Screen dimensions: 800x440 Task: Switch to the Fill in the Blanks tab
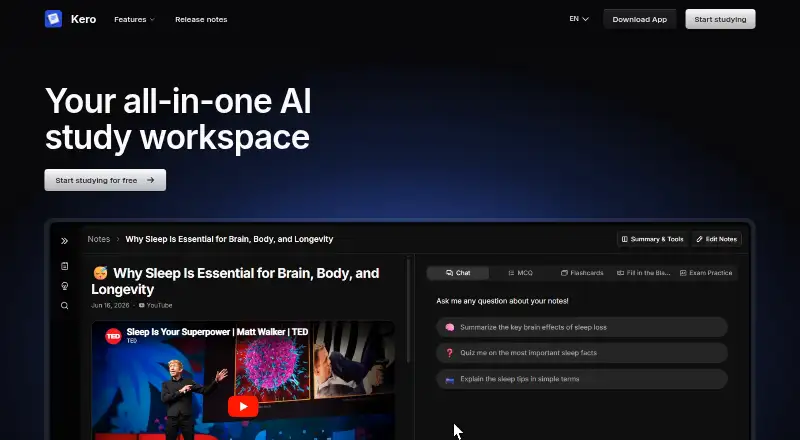pyautogui.click(x=643, y=273)
